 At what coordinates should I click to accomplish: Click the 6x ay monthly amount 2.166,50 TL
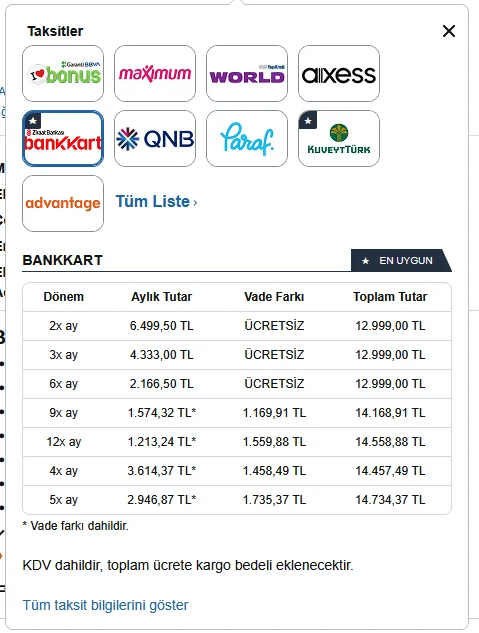161,384
